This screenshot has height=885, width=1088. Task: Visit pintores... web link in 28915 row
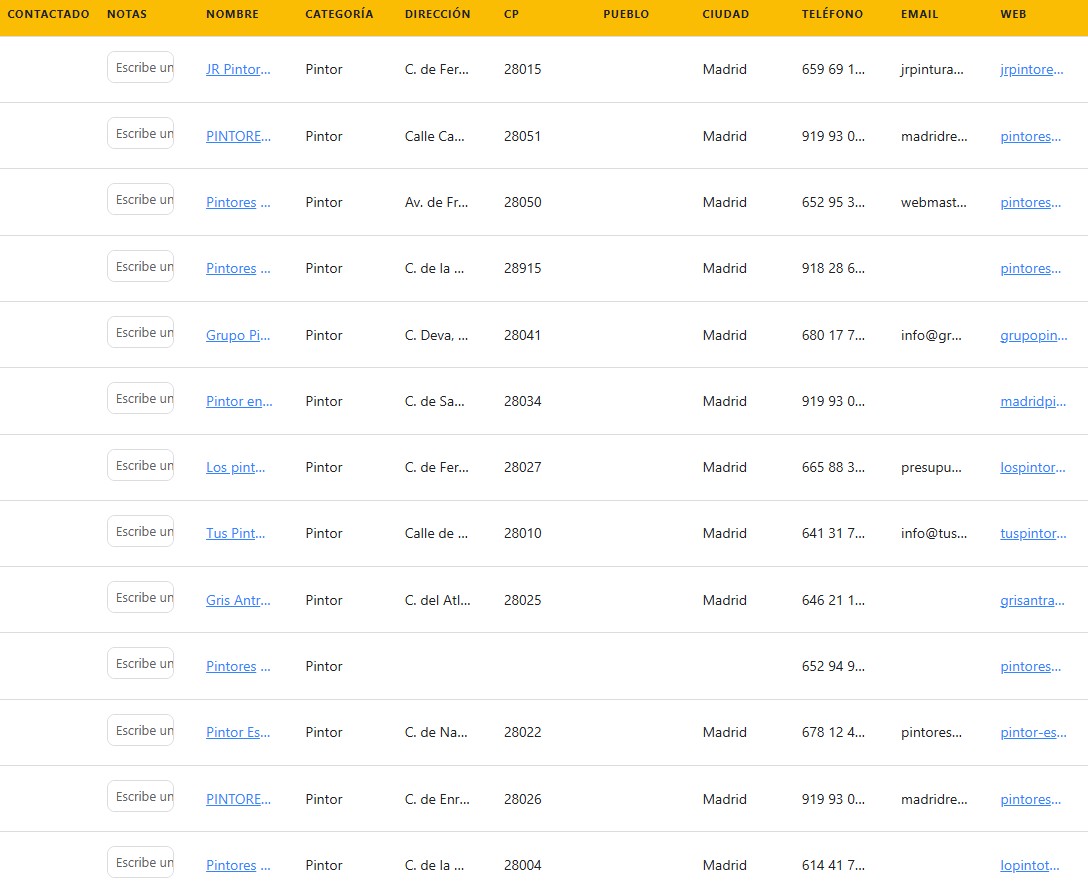1030,269
